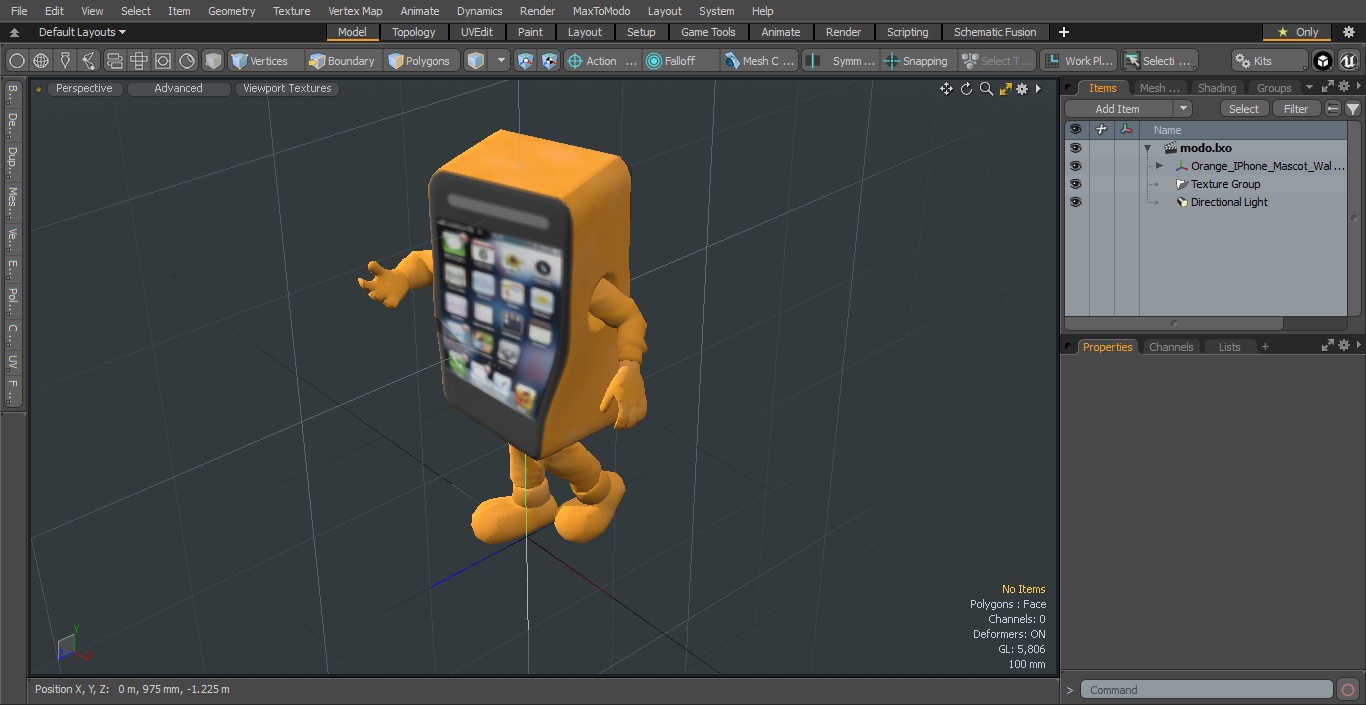
Task: Open the Default Layouts dropdown
Action: (82, 32)
